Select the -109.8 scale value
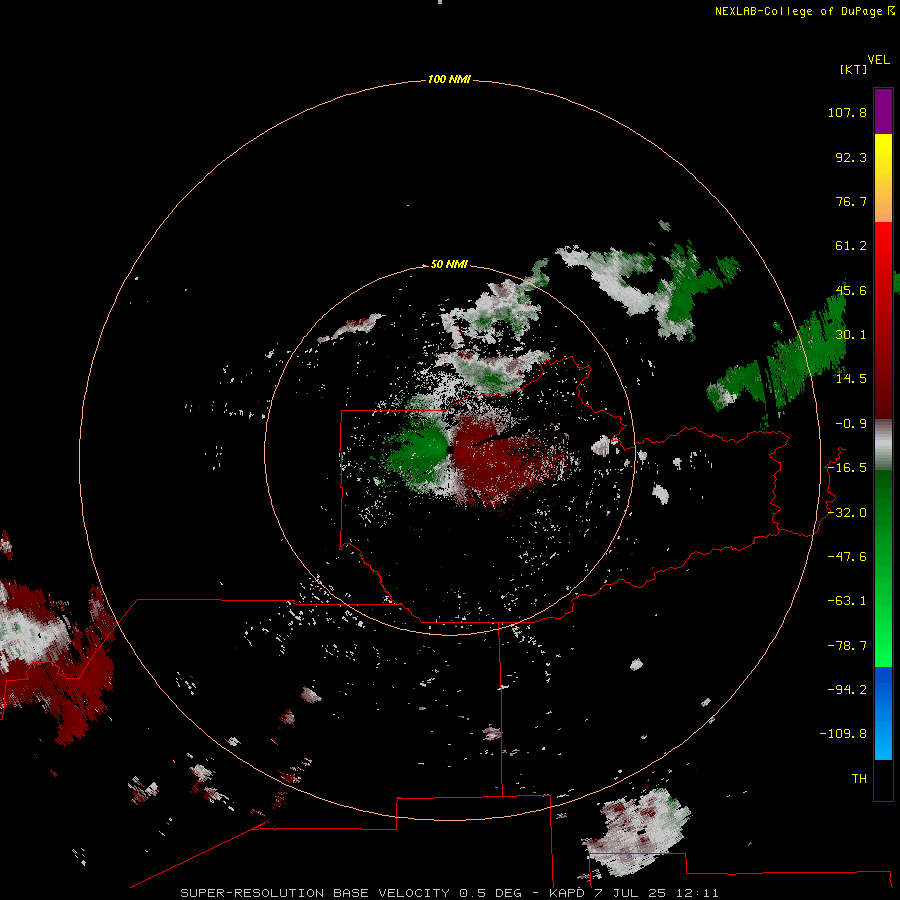The width and height of the screenshot is (900, 900). (843, 734)
